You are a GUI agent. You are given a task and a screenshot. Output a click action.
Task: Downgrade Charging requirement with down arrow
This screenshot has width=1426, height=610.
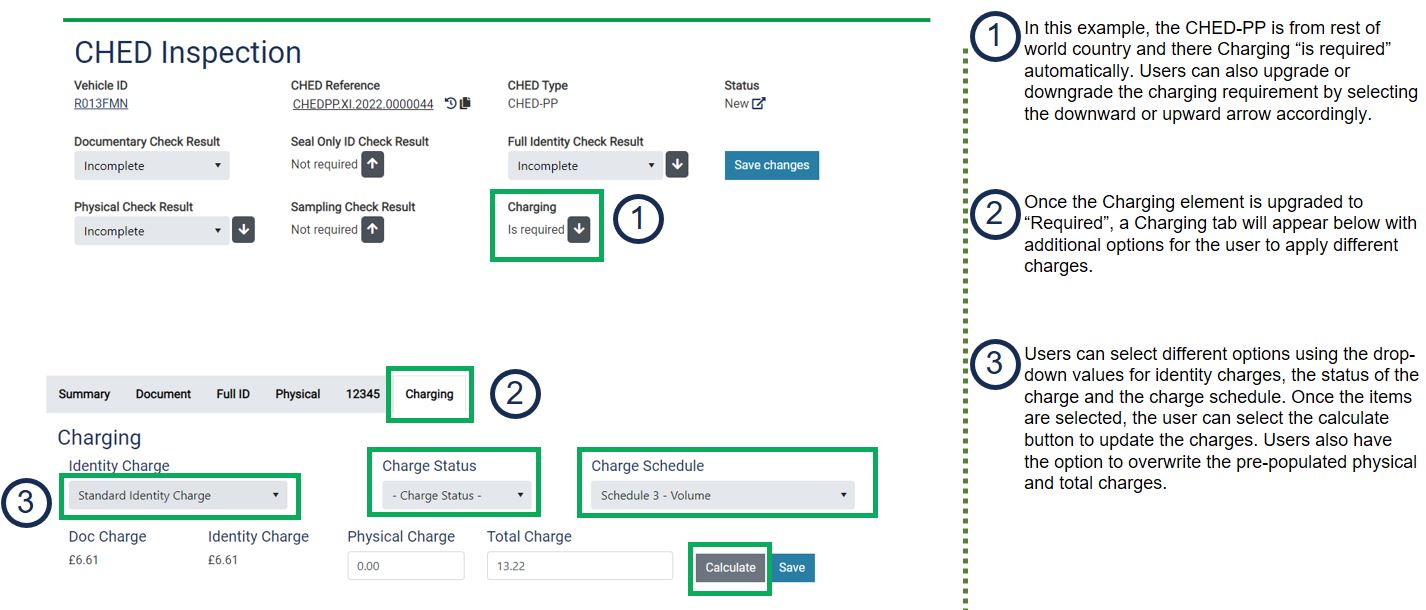tap(579, 230)
